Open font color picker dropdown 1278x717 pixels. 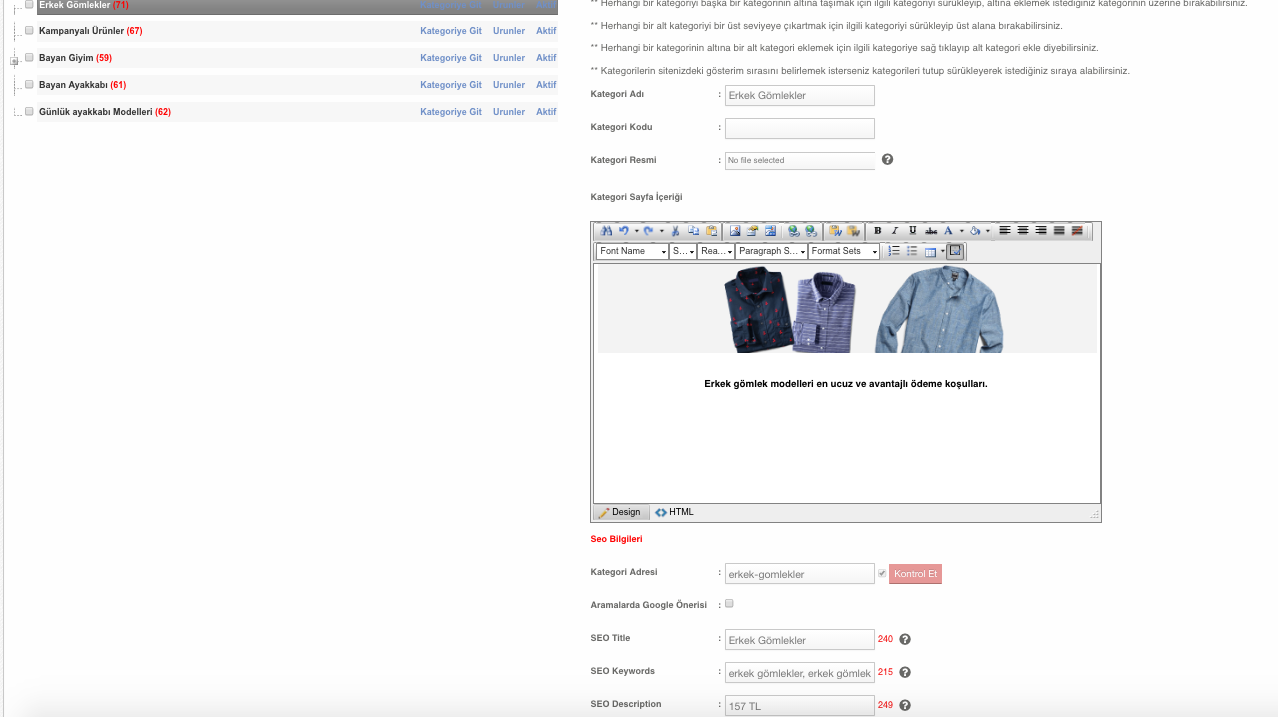(961, 231)
